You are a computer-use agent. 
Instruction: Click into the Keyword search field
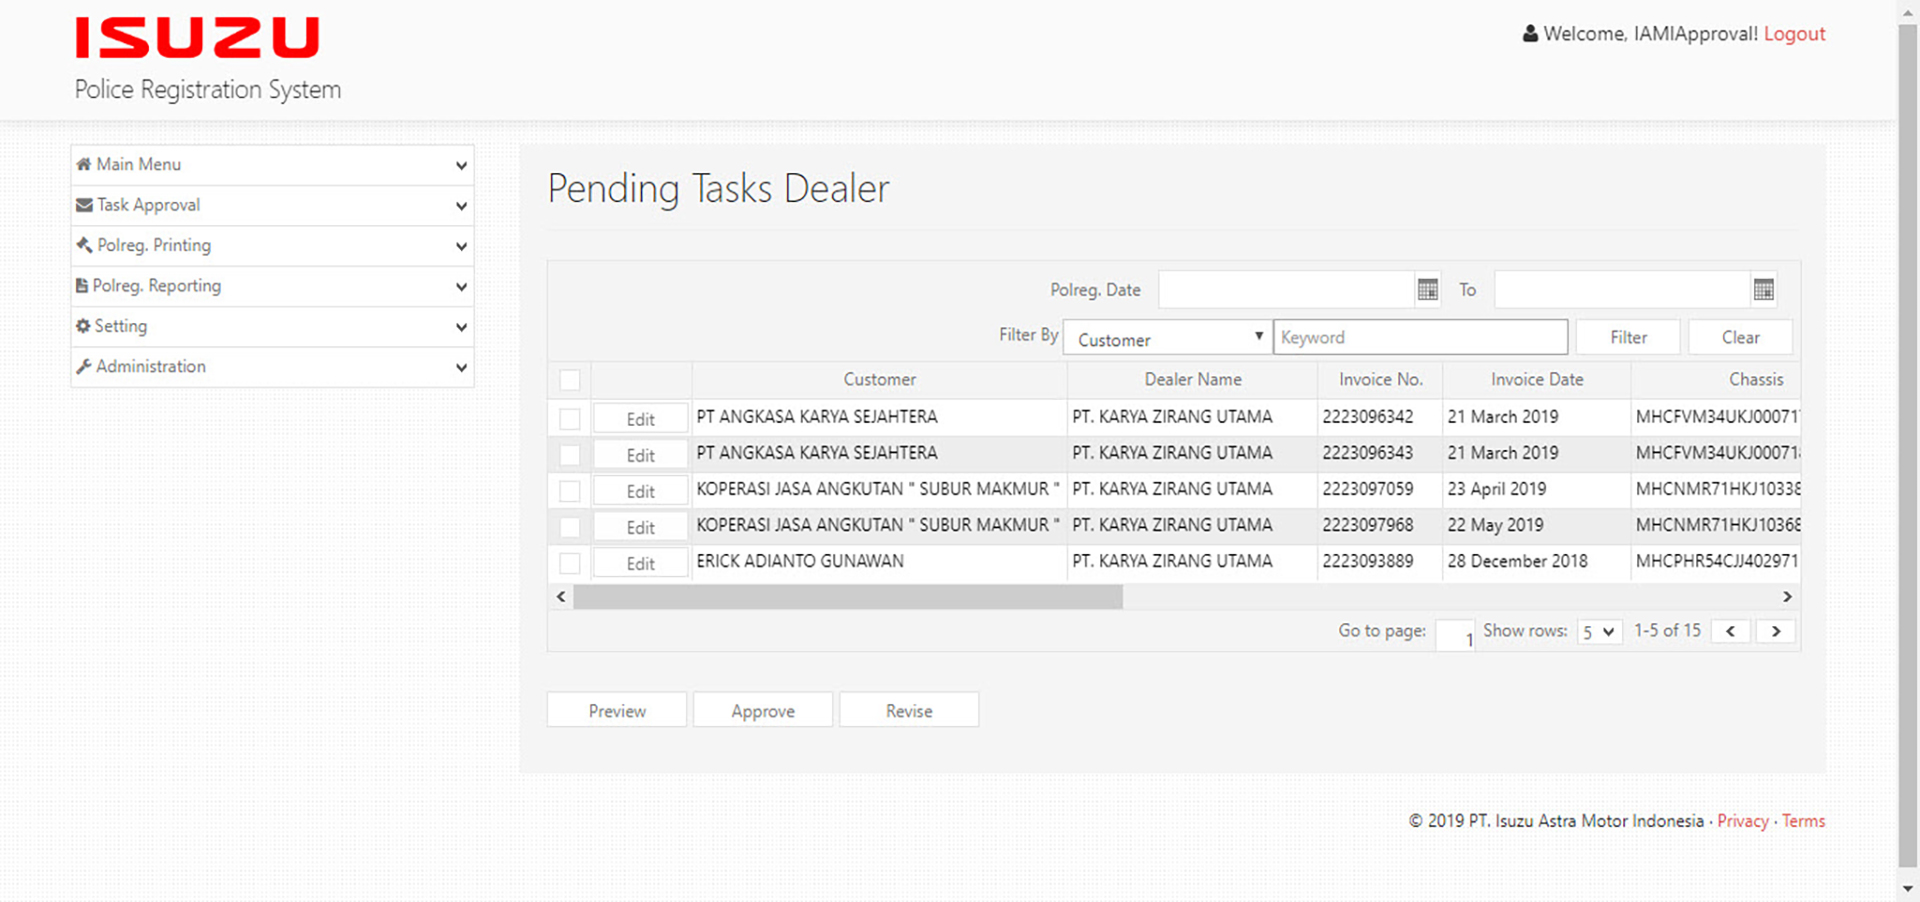tap(1420, 338)
